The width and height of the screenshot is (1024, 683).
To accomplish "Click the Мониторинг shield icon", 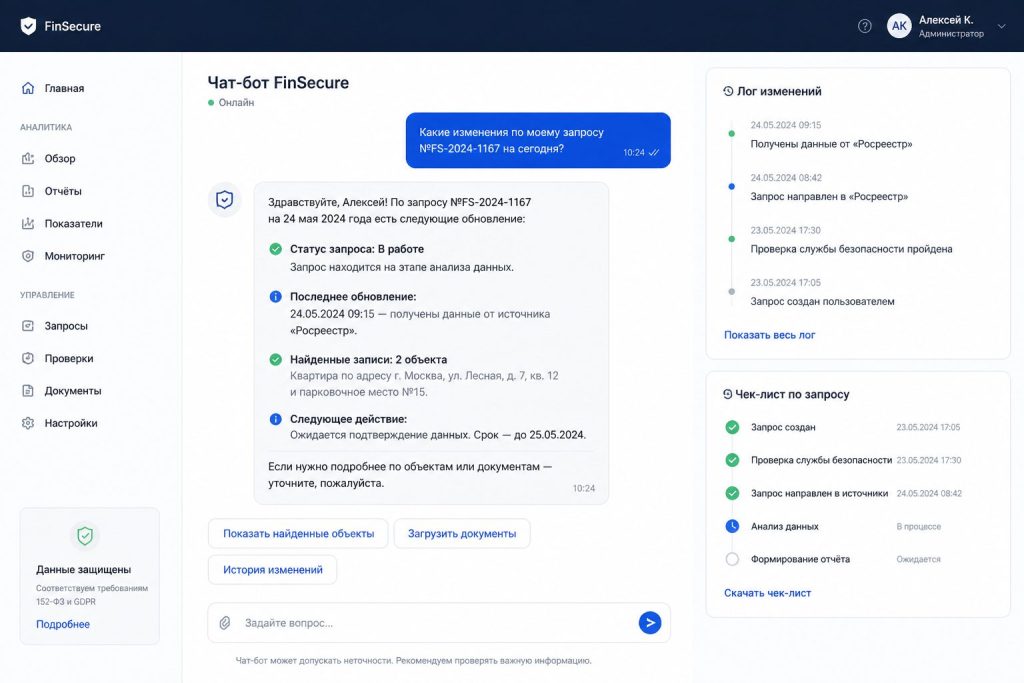I will tap(27, 256).
